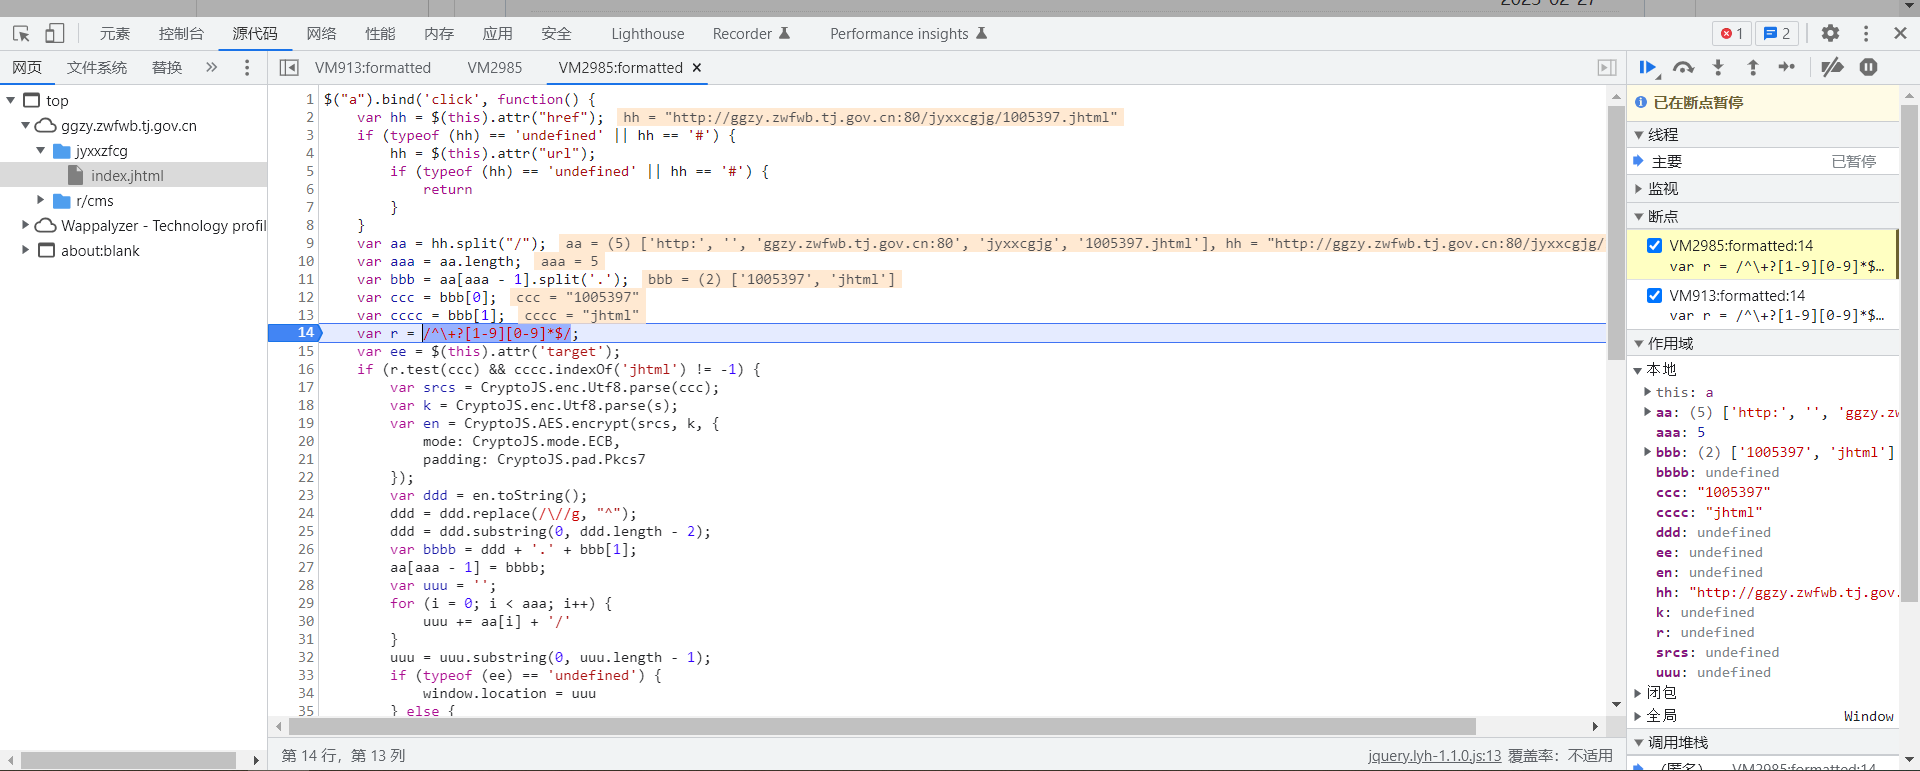This screenshot has width=1920, height=771.
Task: Click the blue messages count badge
Action: (1777, 33)
